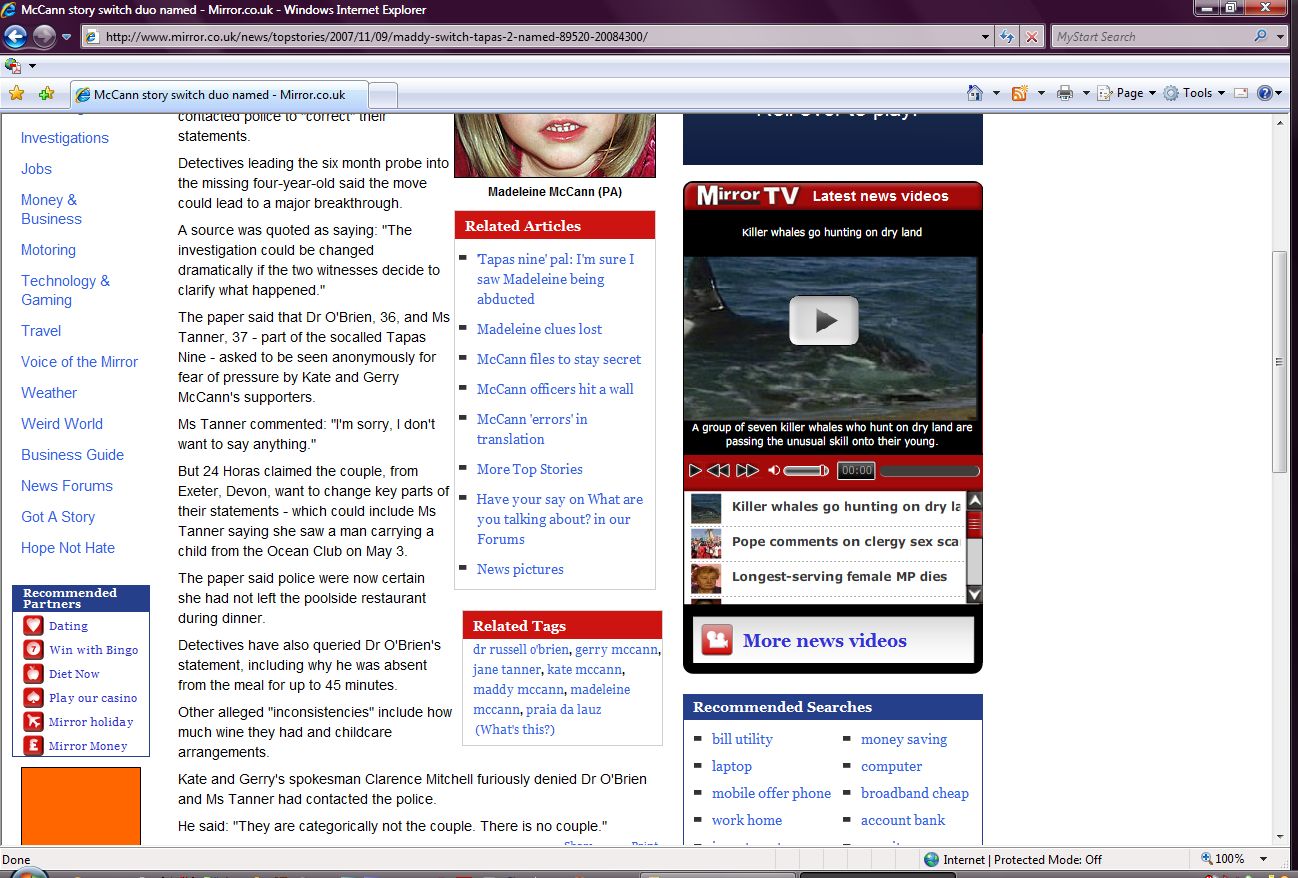Open the Favorites Center star icon
The image size is (1298, 878).
point(16,94)
